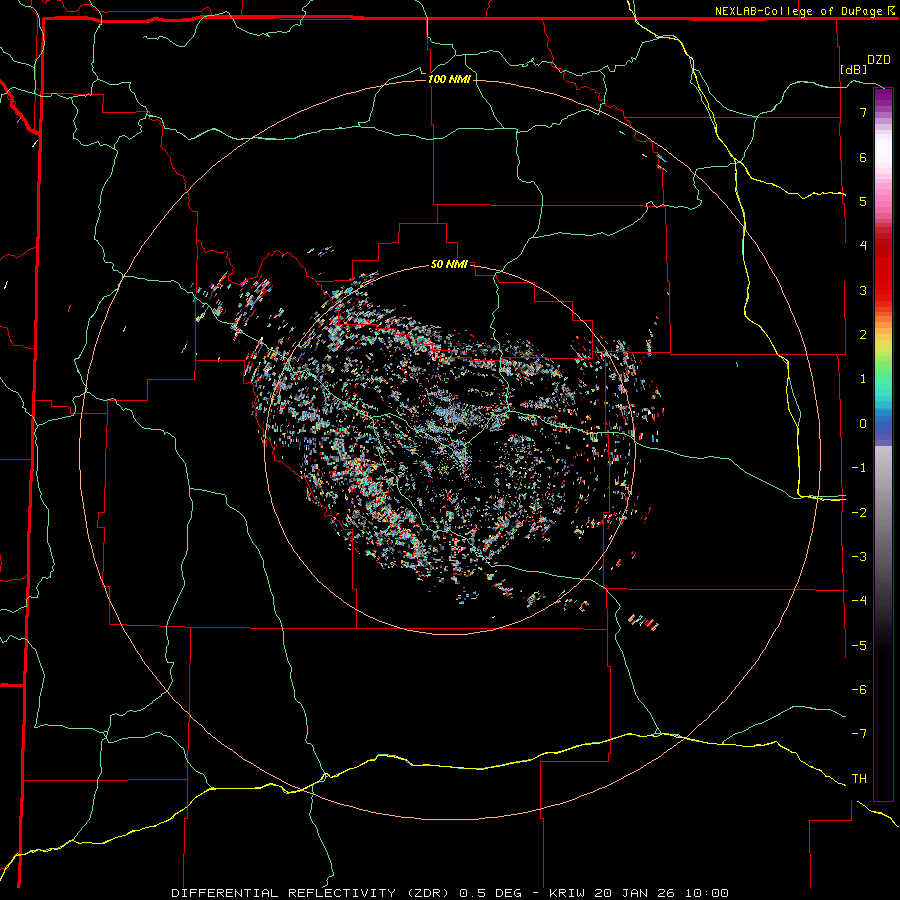Click DIFFERENTIAL REFLECTIVITY in the footer caption
The width and height of the screenshot is (900, 900).
tap(284, 893)
